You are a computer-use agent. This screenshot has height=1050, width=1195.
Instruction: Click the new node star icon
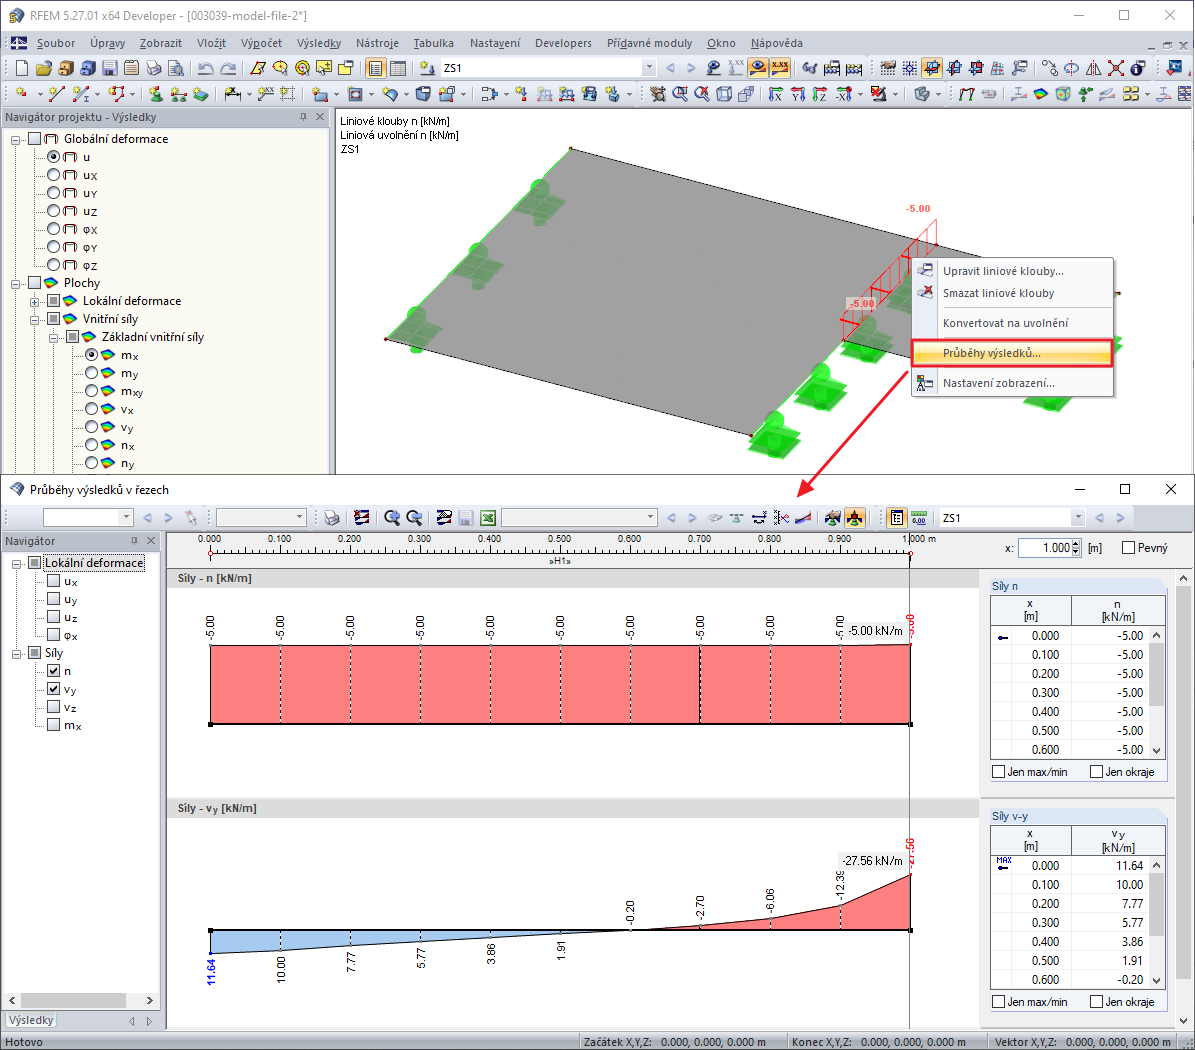[21, 94]
